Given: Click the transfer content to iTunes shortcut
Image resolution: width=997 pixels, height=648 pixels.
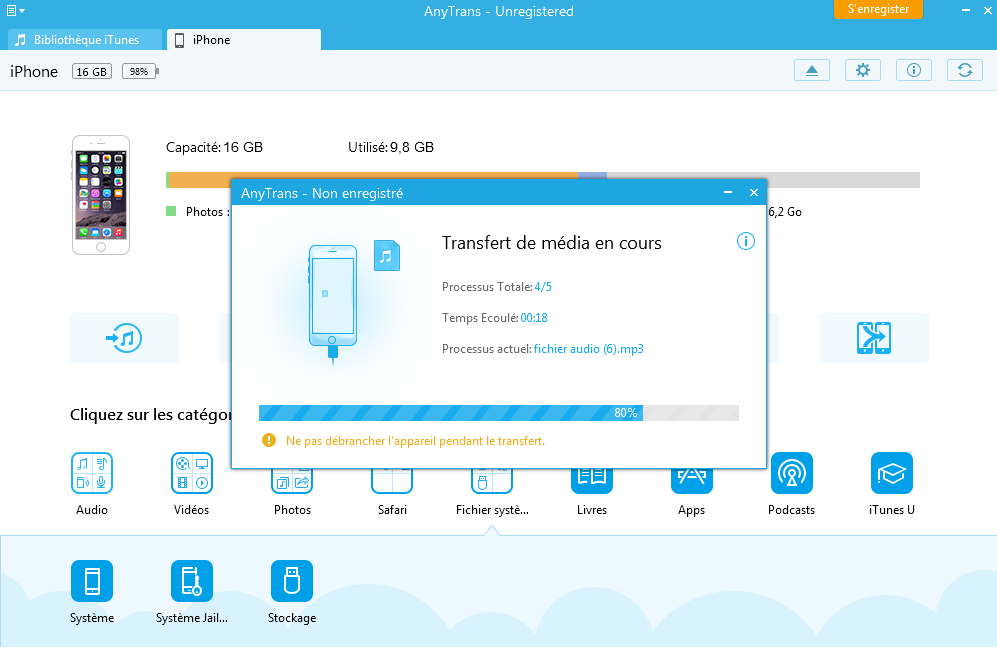Looking at the screenshot, I should pos(124,338).
